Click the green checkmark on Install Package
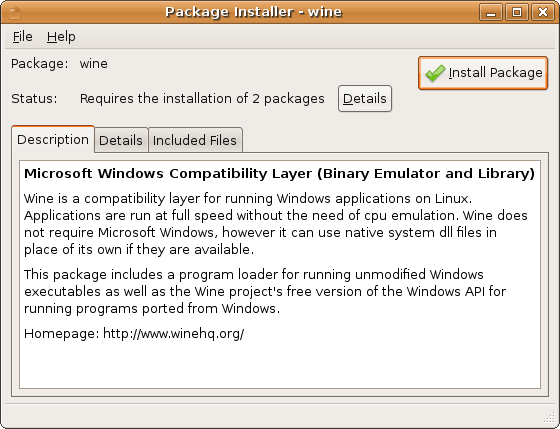560x429 pixels. (435, 73)
